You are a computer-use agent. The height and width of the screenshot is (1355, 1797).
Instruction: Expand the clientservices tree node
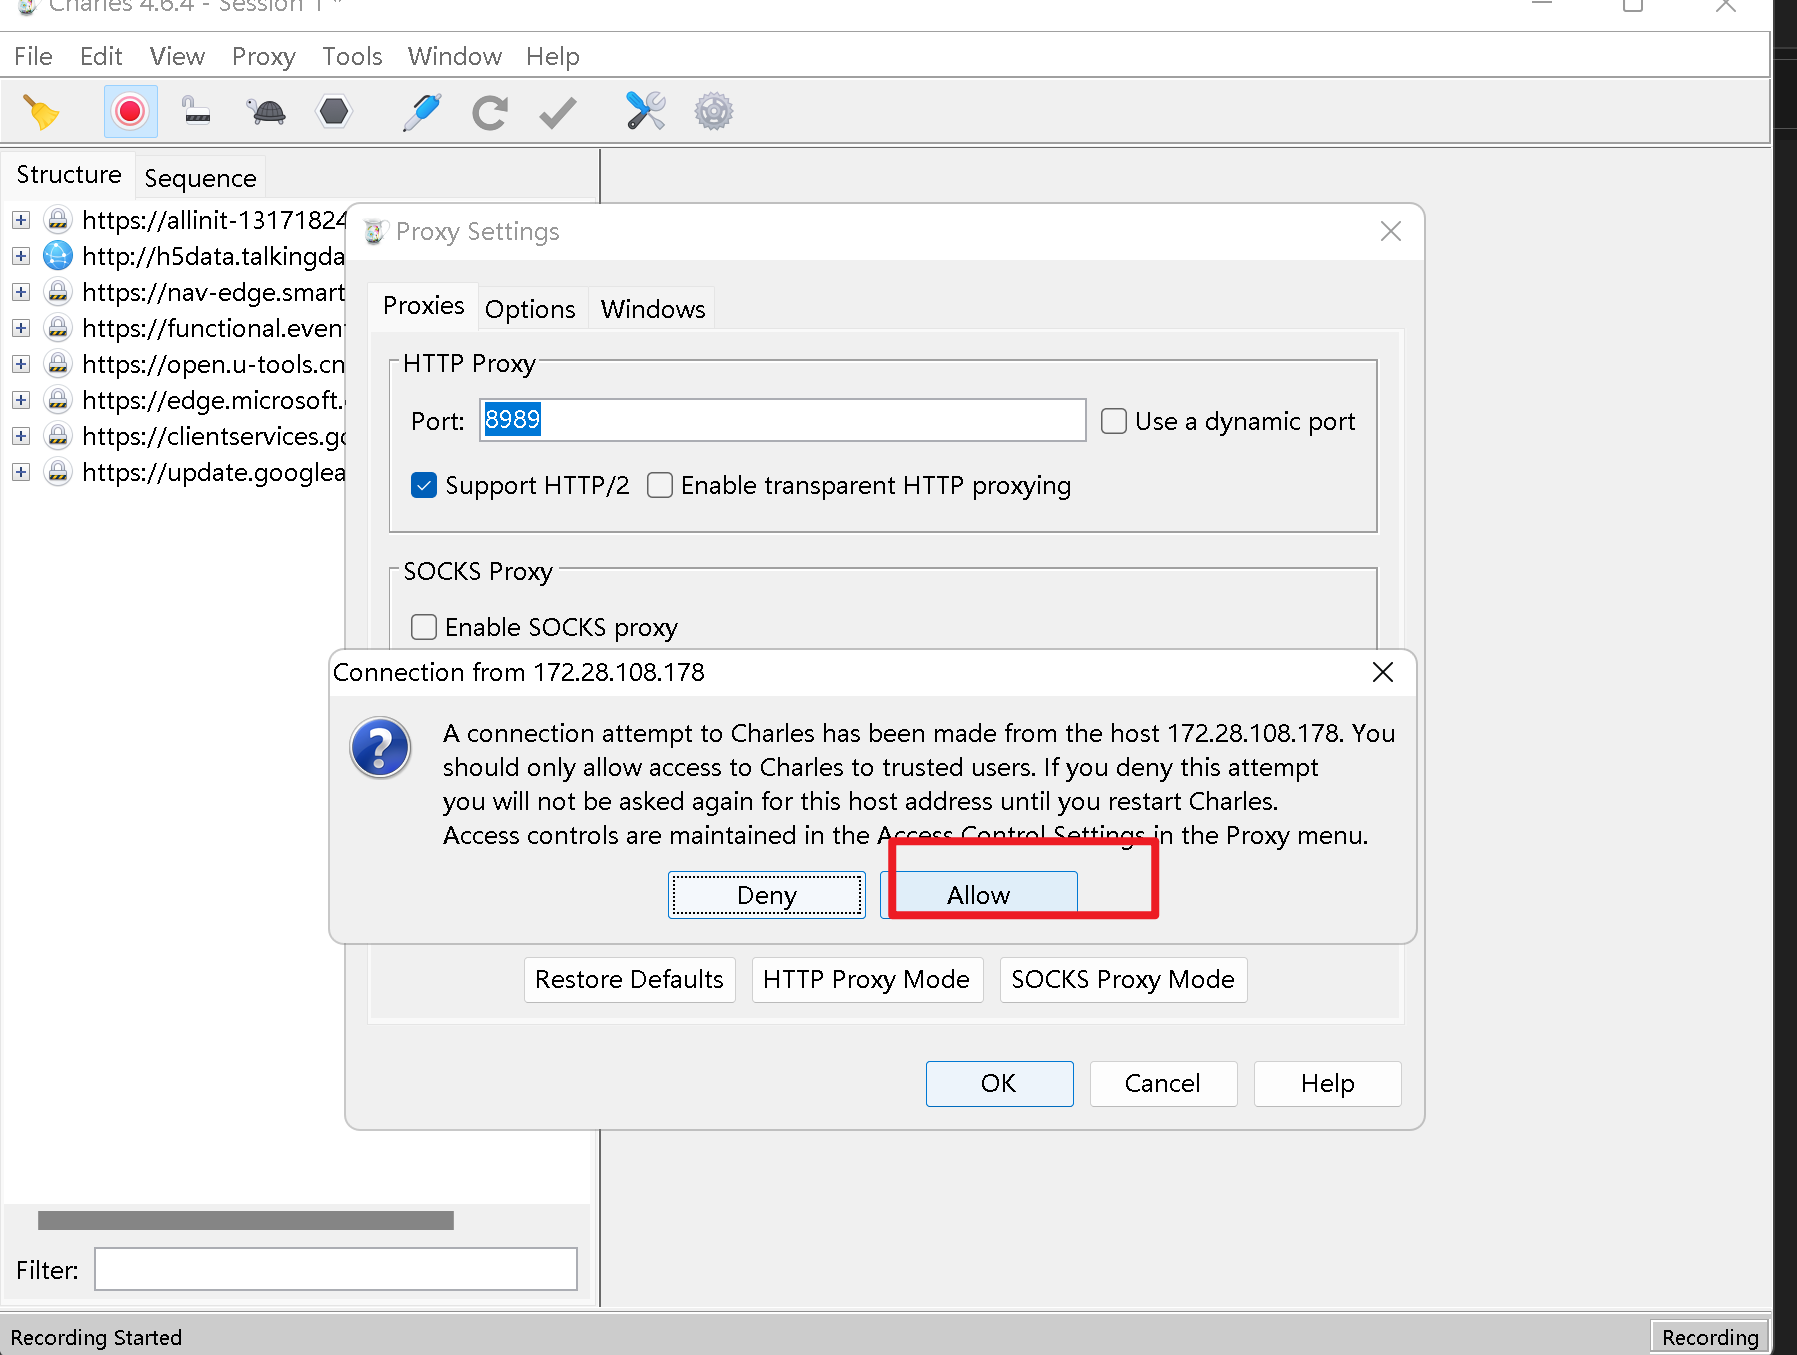pyautogui.click(x=21, y=436)
